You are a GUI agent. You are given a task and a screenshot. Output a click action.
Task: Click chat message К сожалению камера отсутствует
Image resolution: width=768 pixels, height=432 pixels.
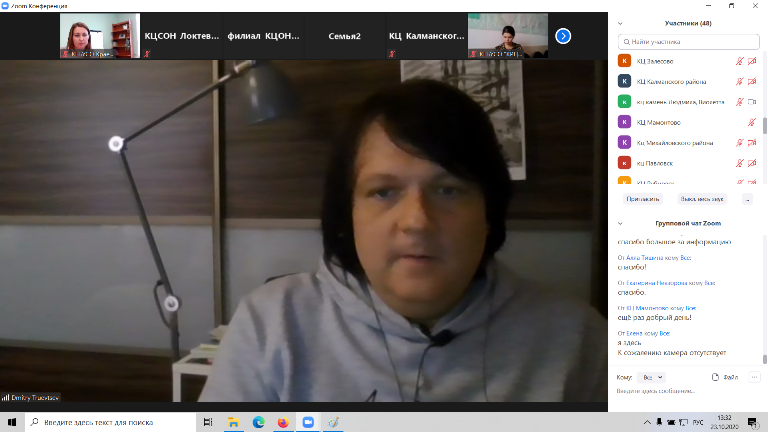(x=672, y=353)
